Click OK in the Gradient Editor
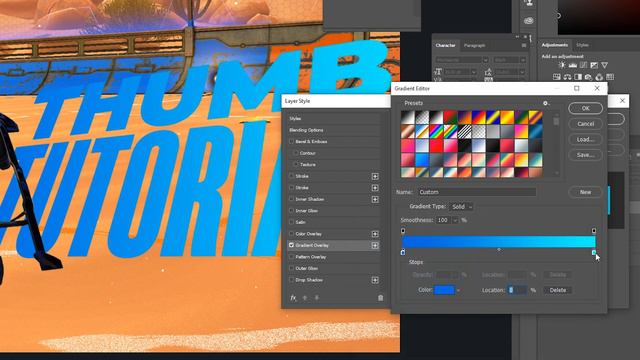640x360 pixels. coord(585,108)
